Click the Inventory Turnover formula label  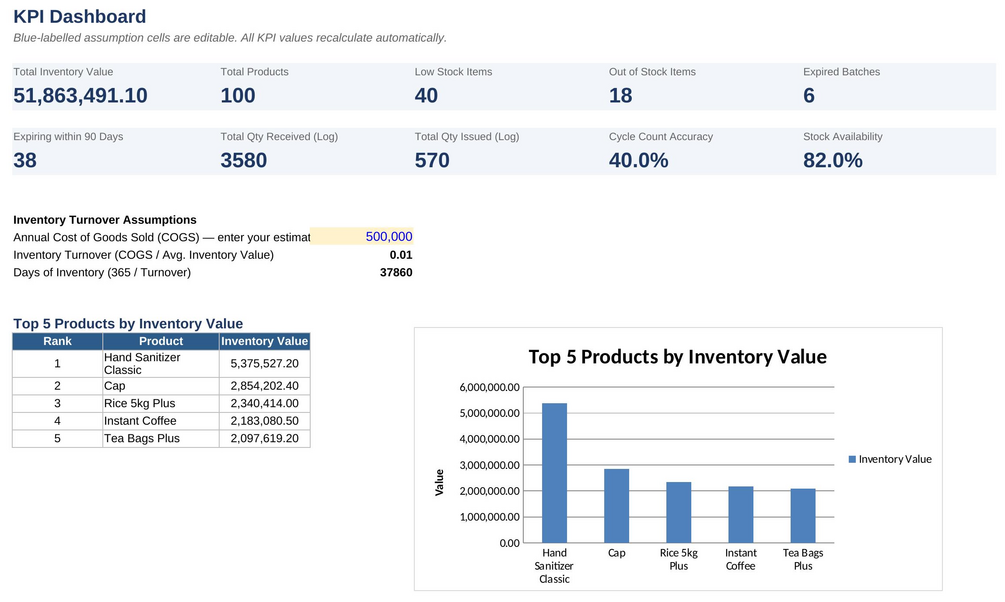coord(144,255)
